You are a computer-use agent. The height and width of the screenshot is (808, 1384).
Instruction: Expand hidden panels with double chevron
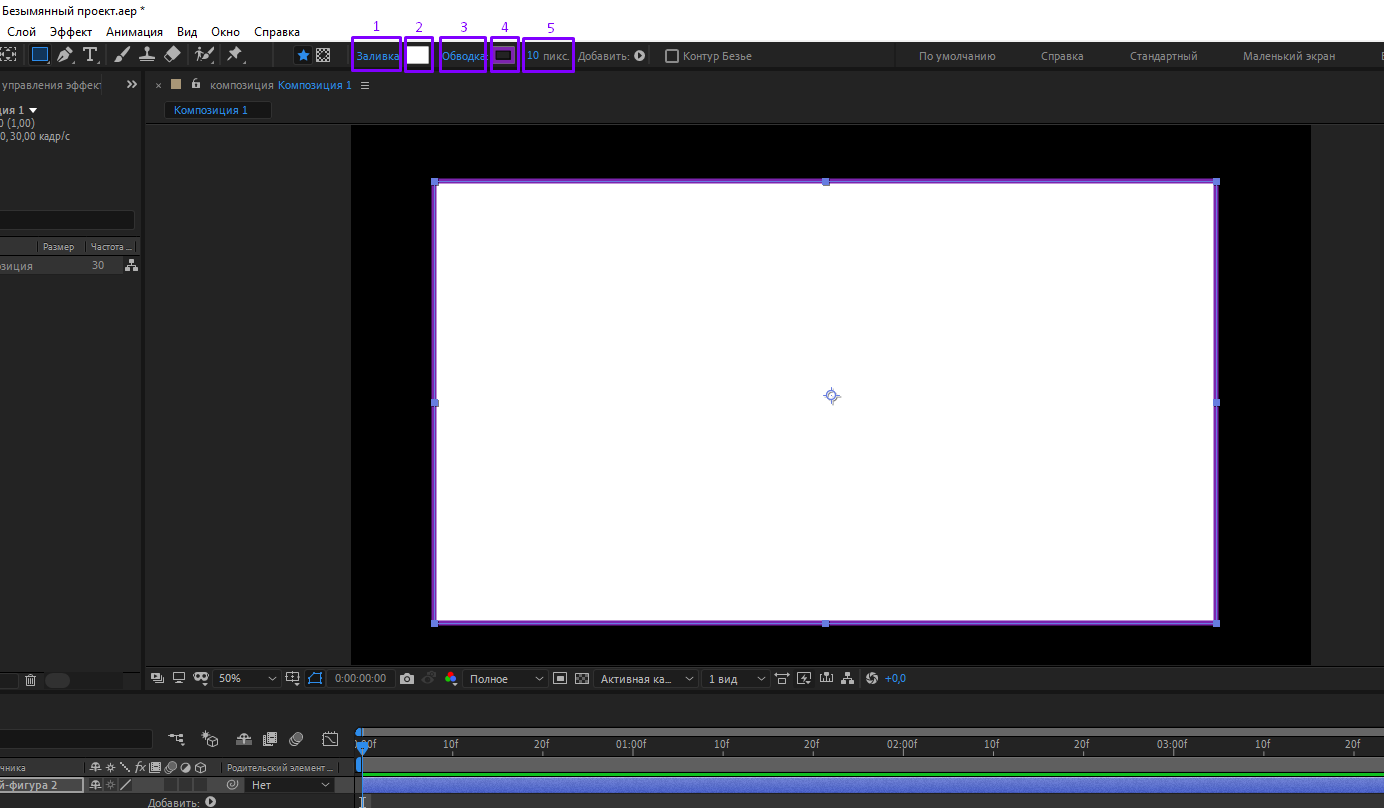(132, 85)
